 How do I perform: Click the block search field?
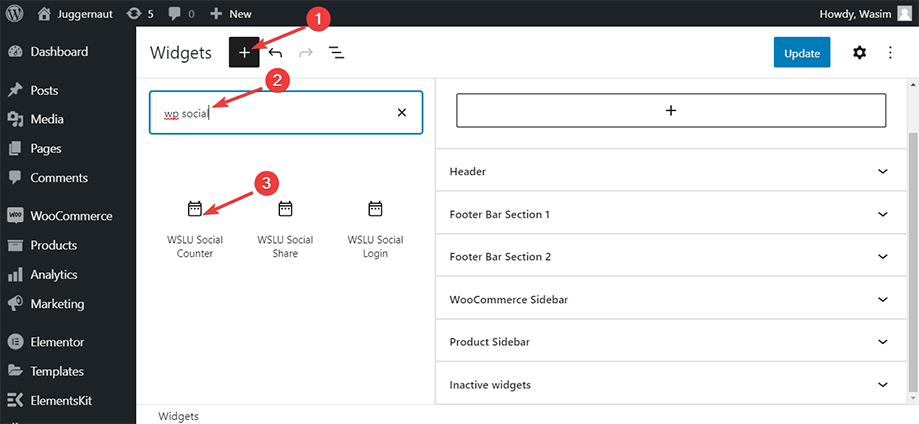point(286,113)
